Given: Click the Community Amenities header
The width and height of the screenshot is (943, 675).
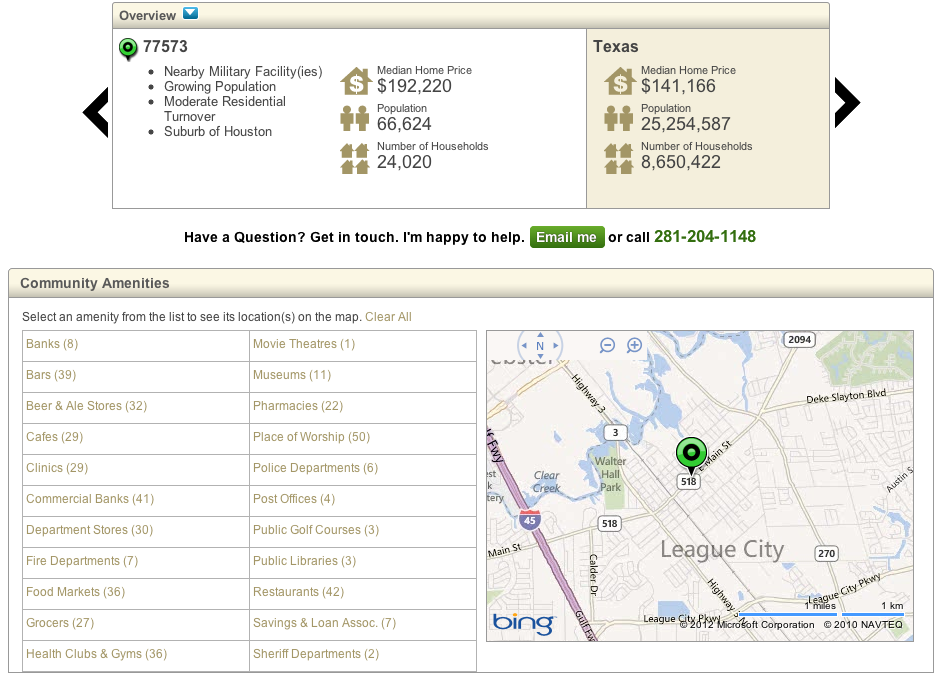Looking at the screenshot, I should click(x=471, y=283).
